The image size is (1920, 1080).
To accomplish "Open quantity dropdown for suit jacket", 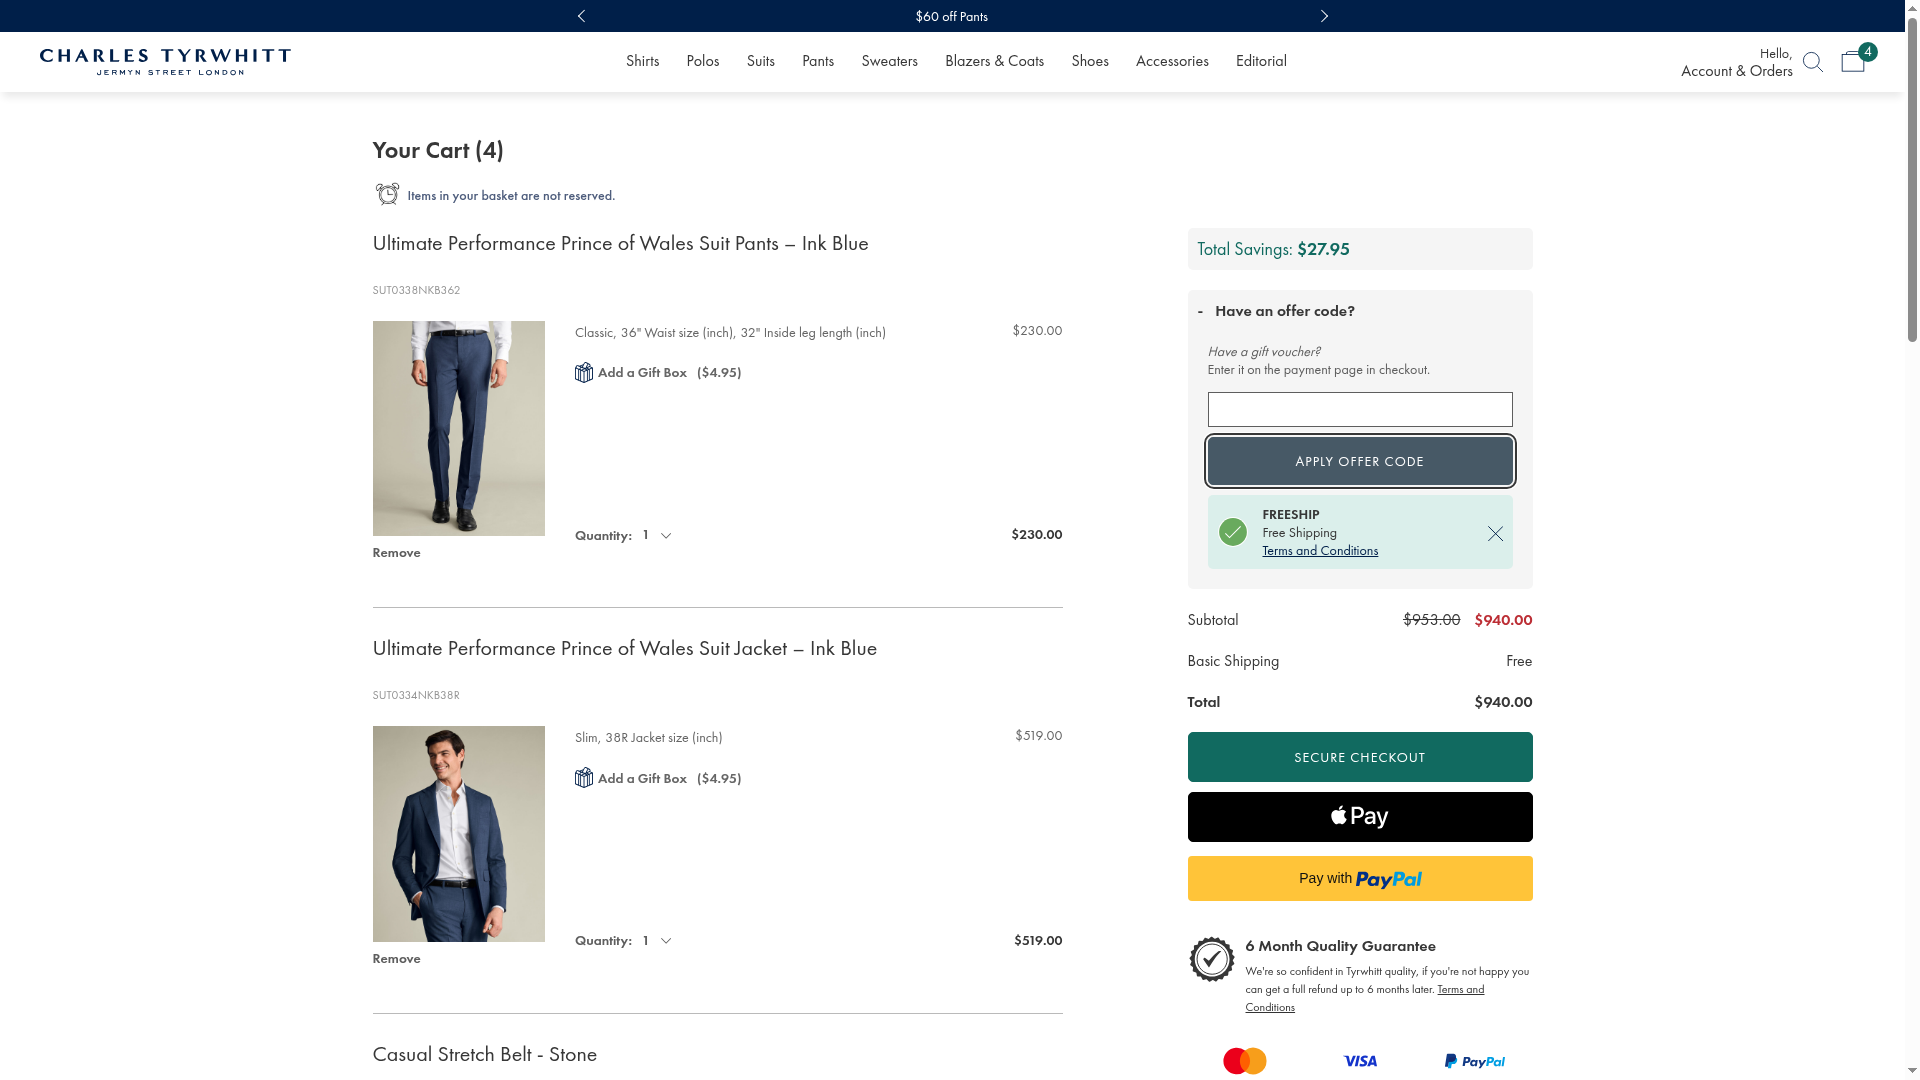I will tap(657, 941).
